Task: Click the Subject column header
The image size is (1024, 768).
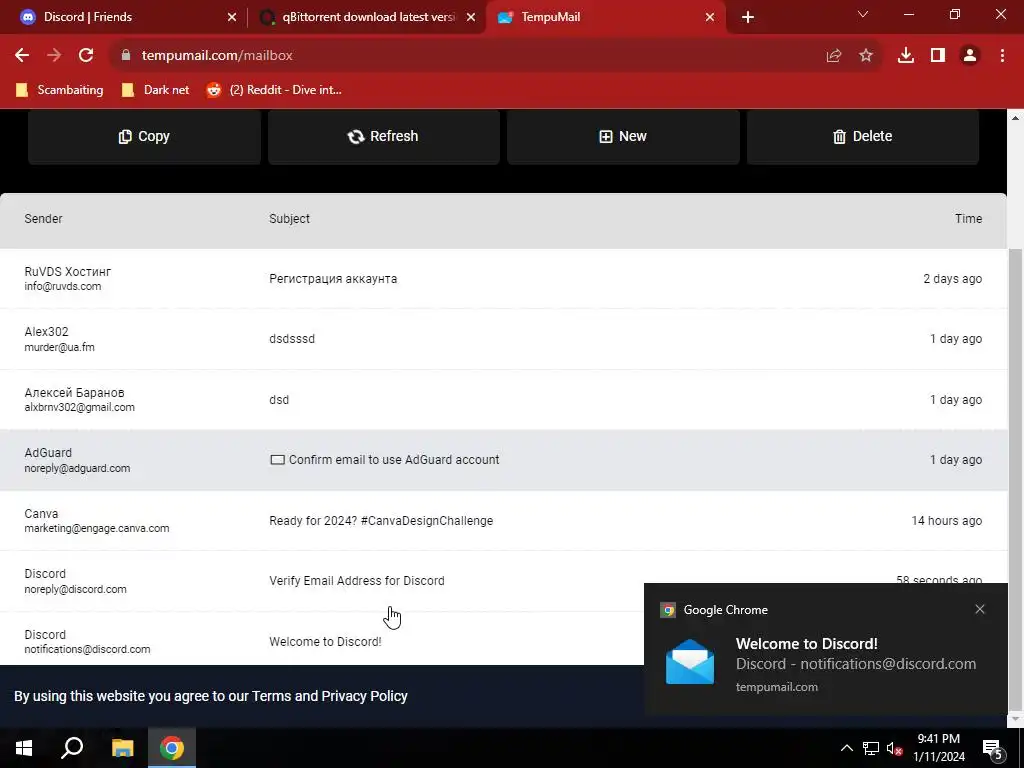Action: pyautogui.click(x=289, y=219)
